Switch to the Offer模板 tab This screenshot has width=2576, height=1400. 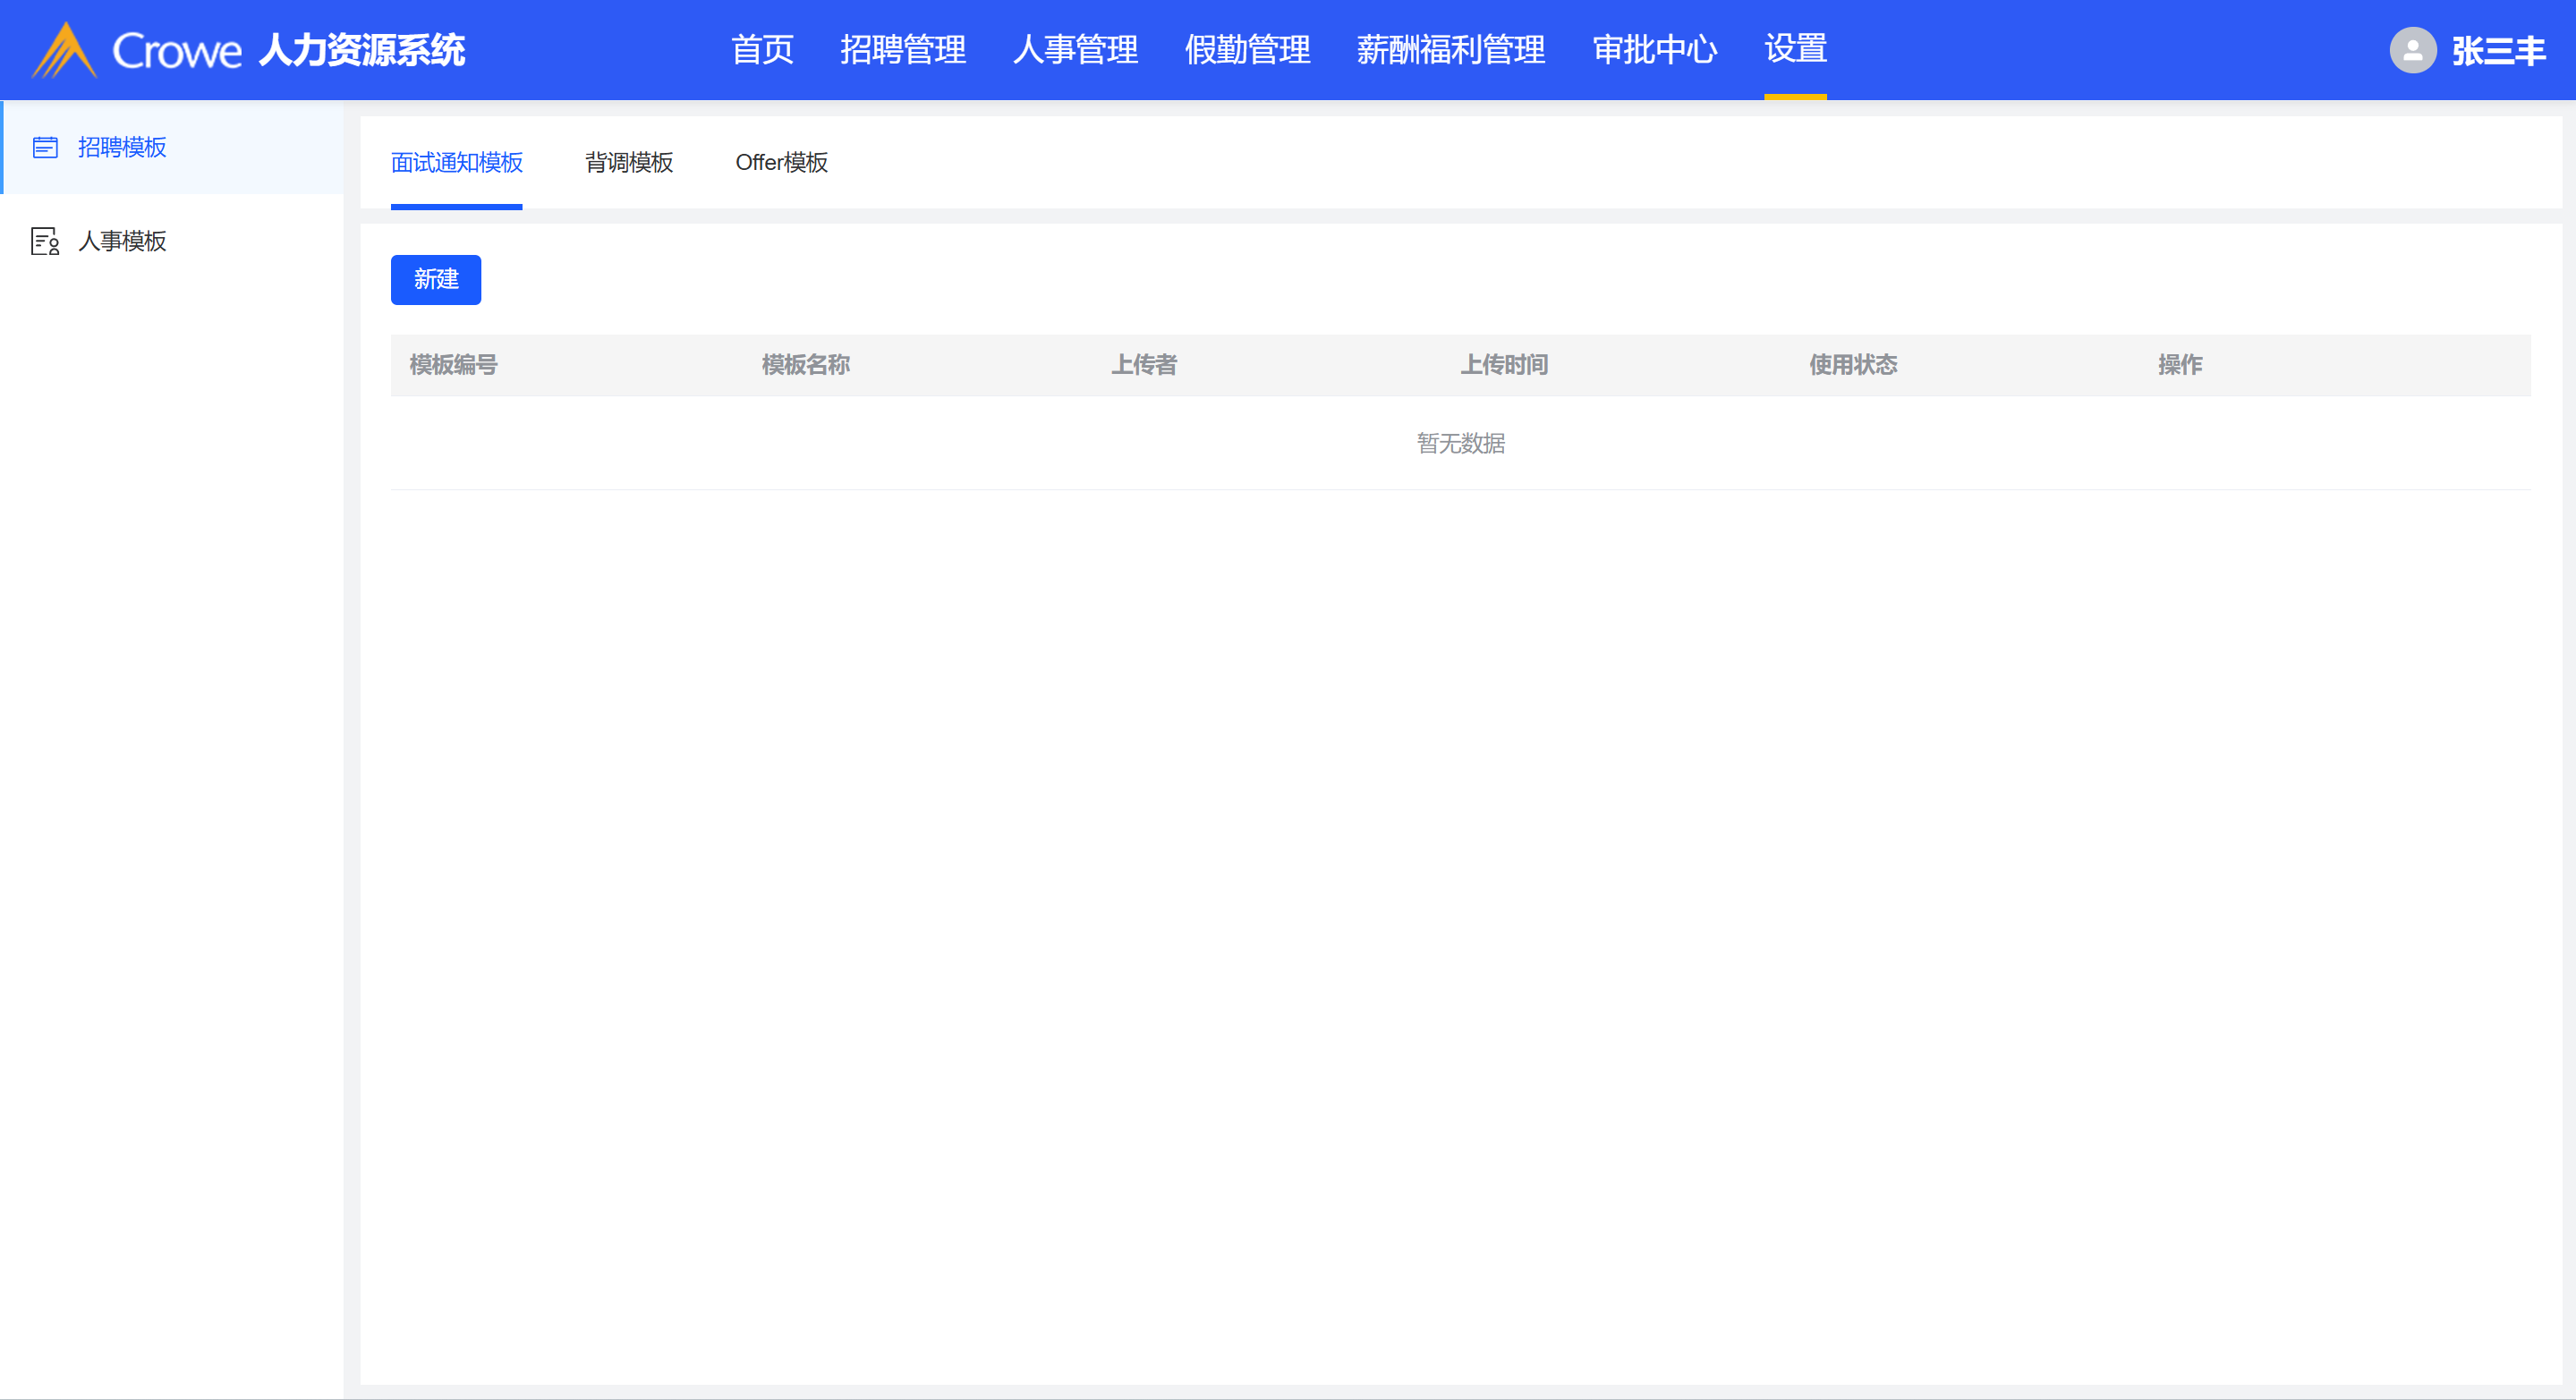point(781,162)
